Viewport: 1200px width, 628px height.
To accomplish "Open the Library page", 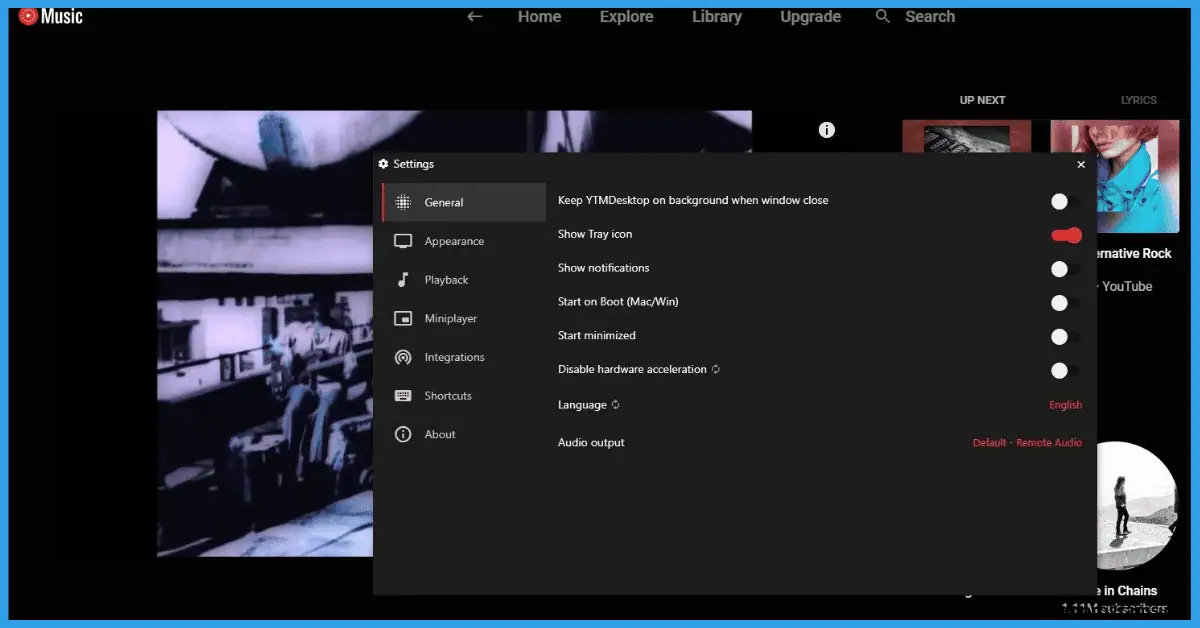I will (717, 17).
